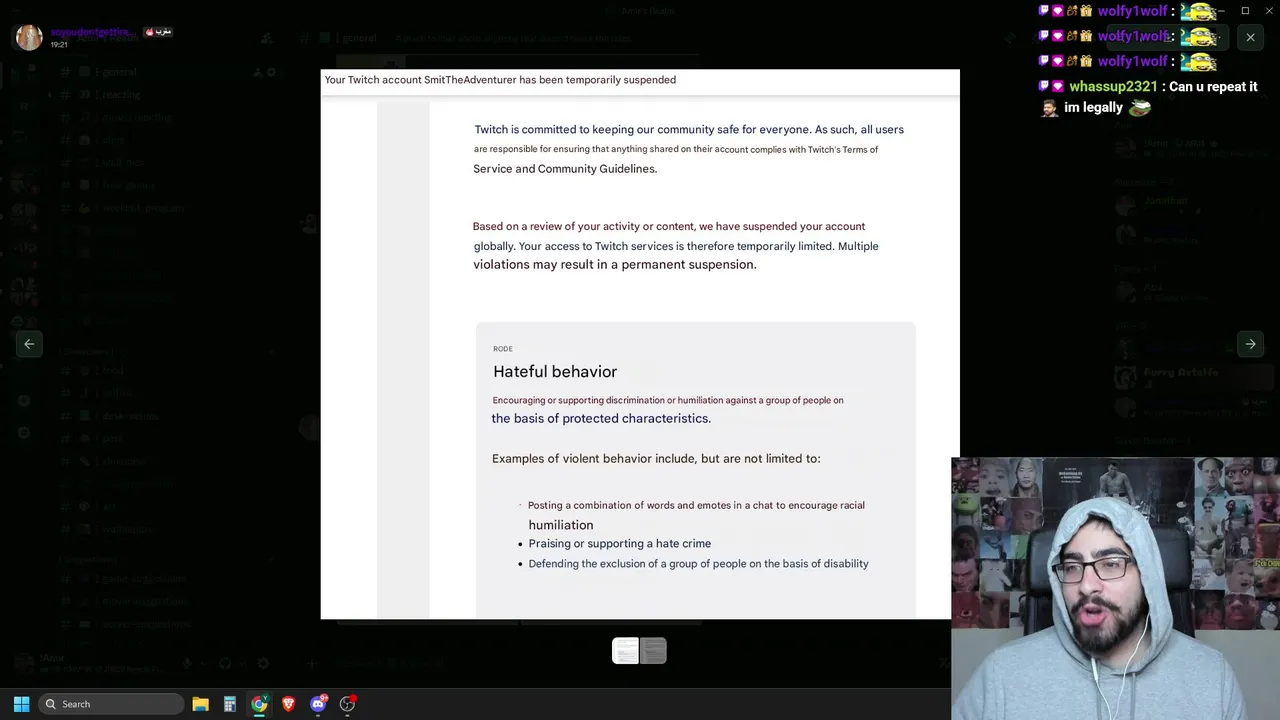Viewport: 1280px width, 720px height.
Task: Switch to Discord in the taskbar
Action: point(318,704)
